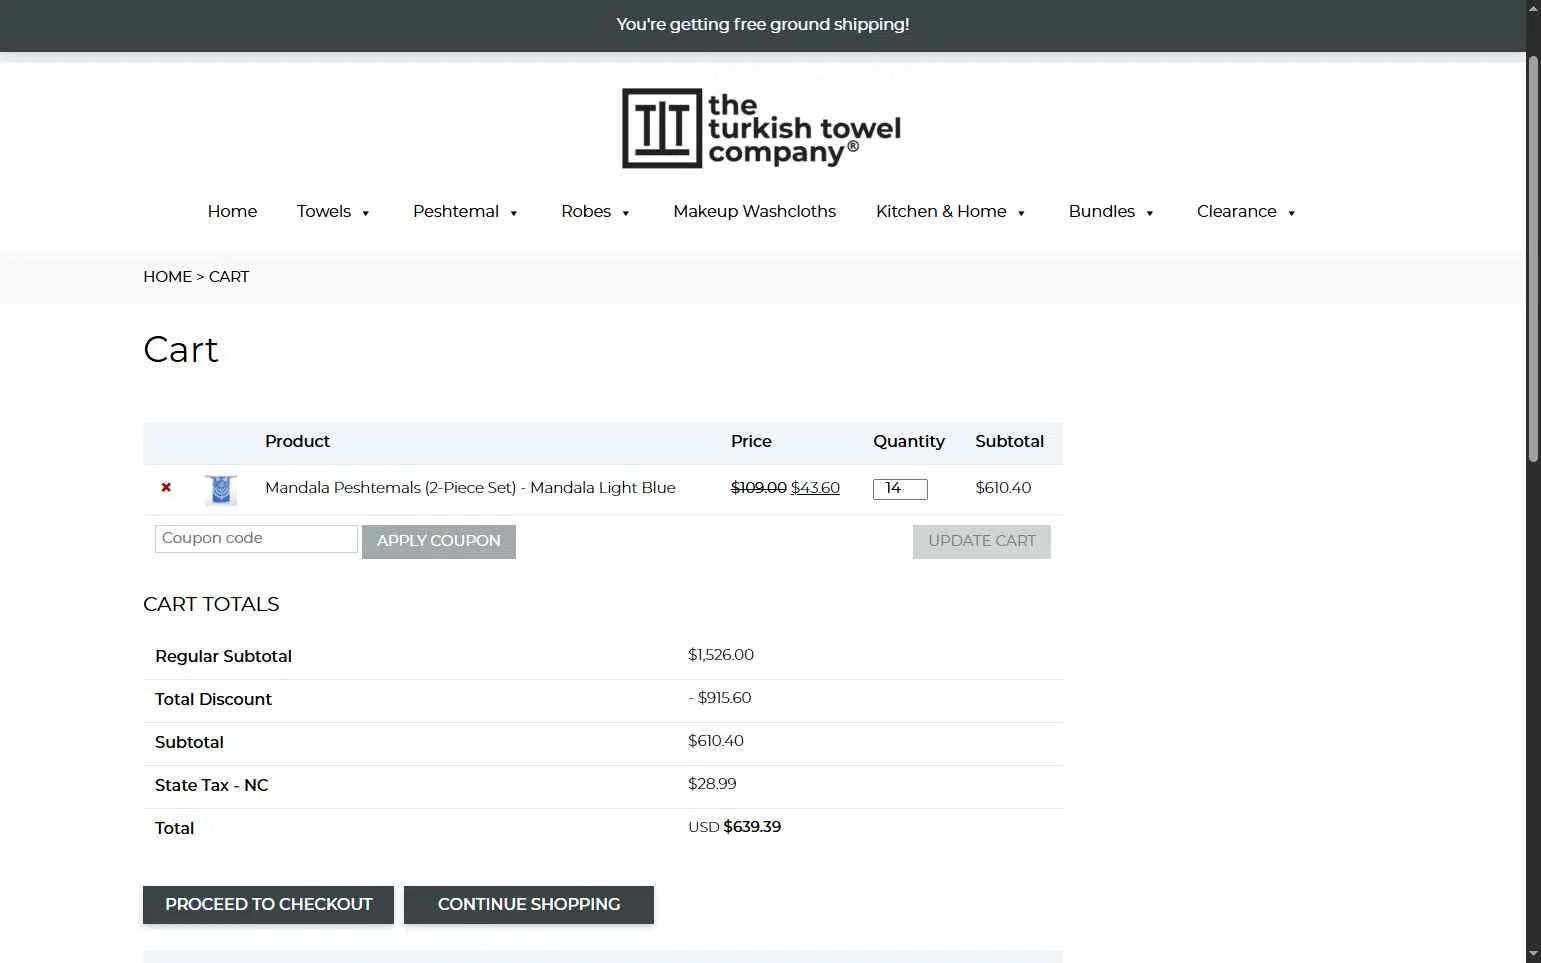This screenshot has height=963, width=1541.
Task: Click the State Tax - NC label
Action: (x=212, y=785)
